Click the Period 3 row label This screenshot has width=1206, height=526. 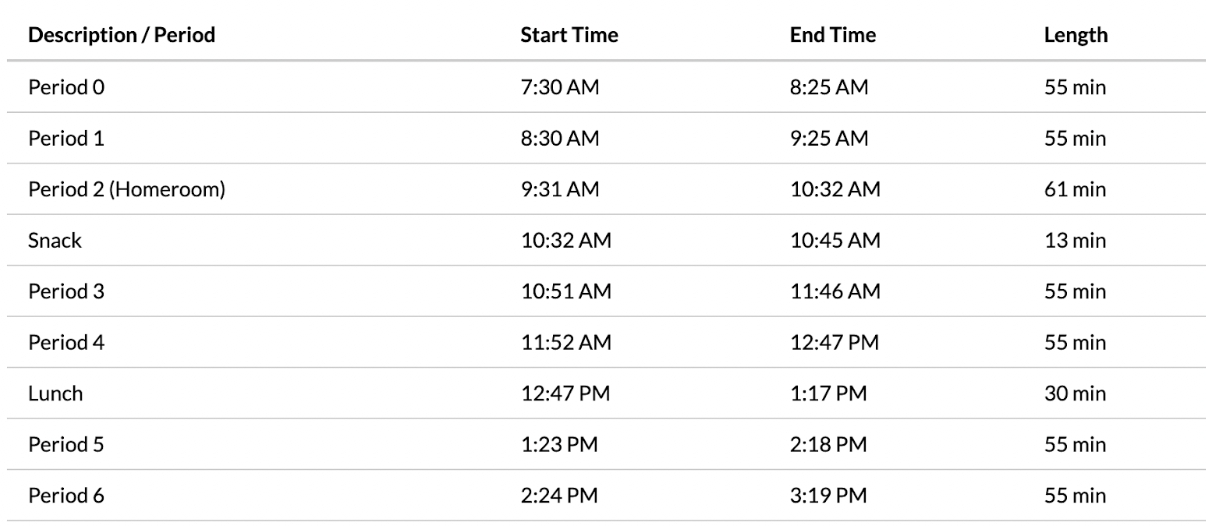(x=66, y=291)
